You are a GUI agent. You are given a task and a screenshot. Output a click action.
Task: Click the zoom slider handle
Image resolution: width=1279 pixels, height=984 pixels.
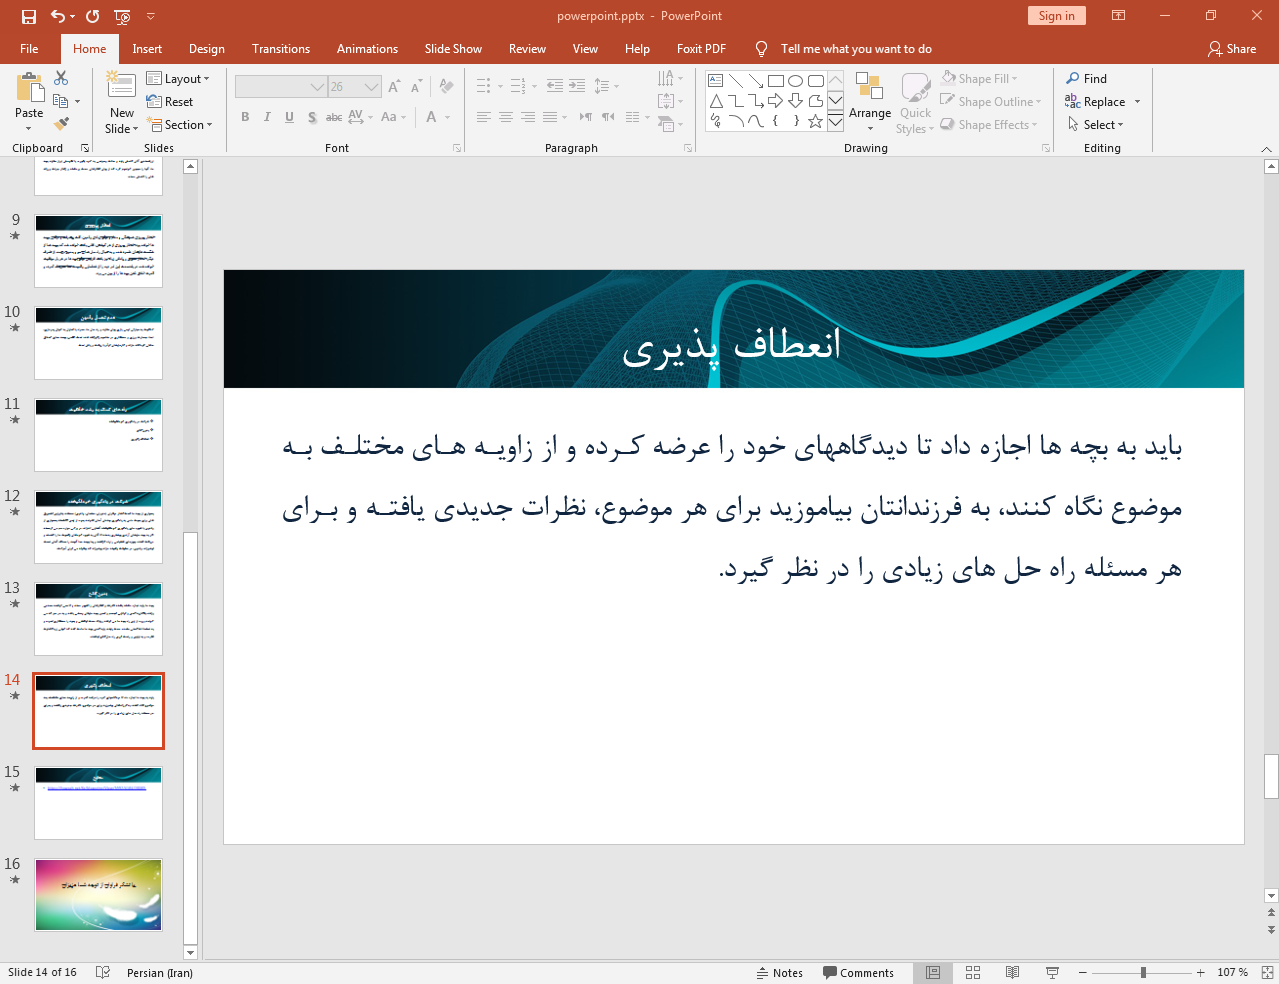[1143, 972]
